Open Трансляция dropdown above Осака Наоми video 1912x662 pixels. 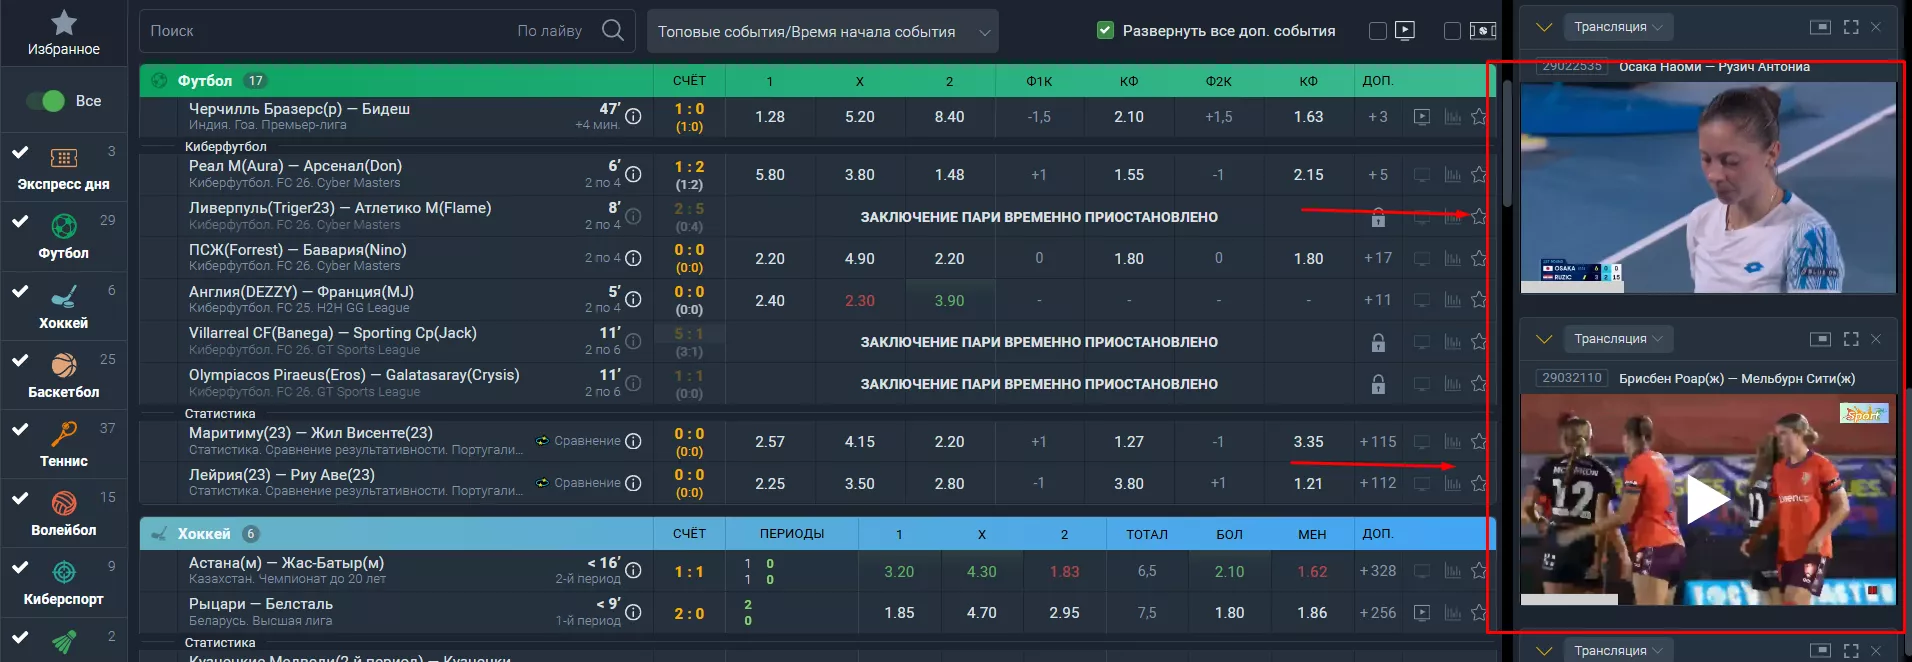click(x=1617, y=27)
